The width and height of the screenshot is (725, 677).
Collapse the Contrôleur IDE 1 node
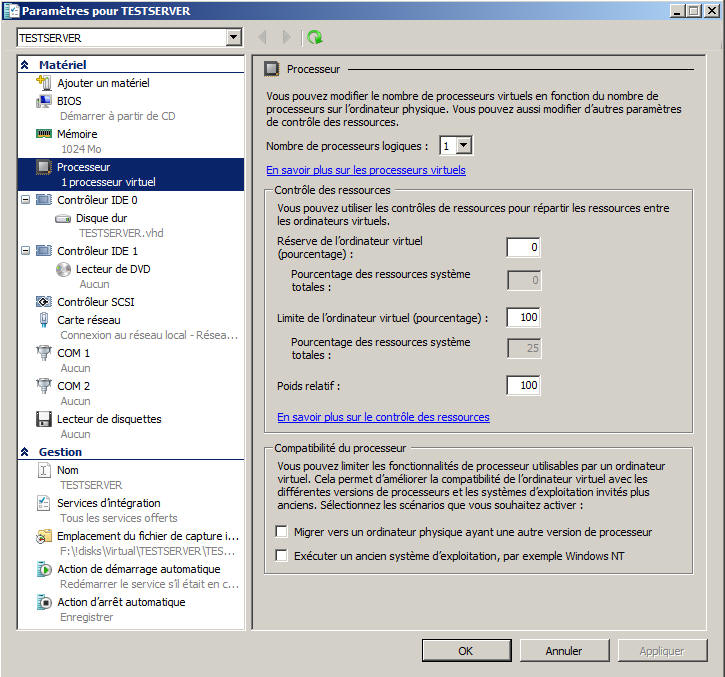(24, 251)
